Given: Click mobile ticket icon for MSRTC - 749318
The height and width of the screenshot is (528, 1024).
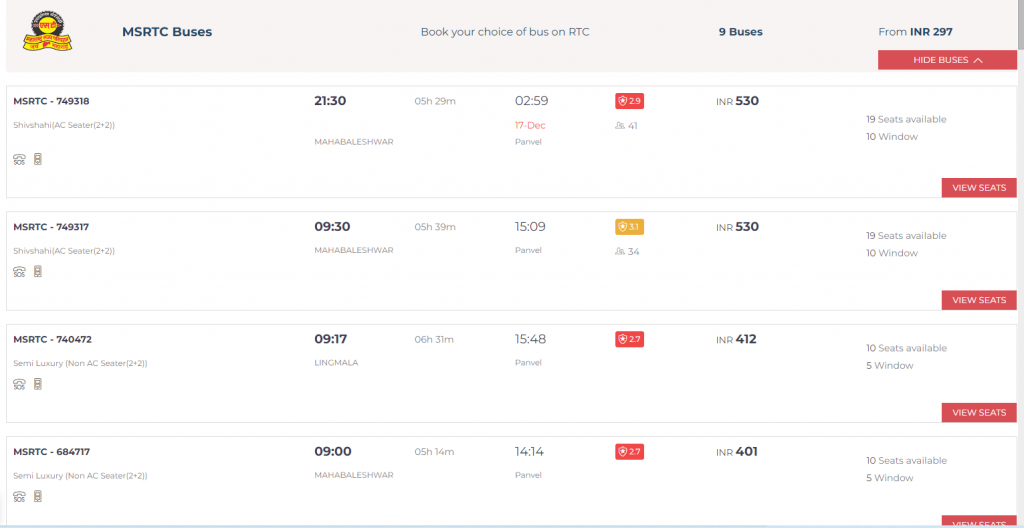Looking at the screenshot, I should click(38, 159).
